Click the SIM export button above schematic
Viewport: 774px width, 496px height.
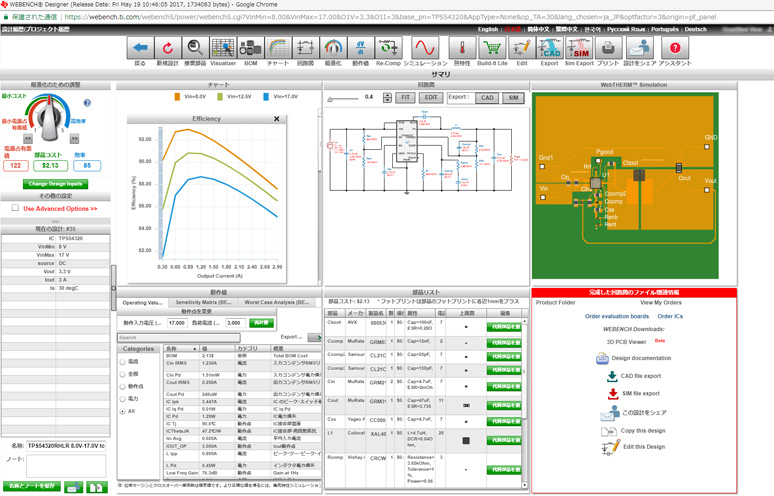click(513, 98)
